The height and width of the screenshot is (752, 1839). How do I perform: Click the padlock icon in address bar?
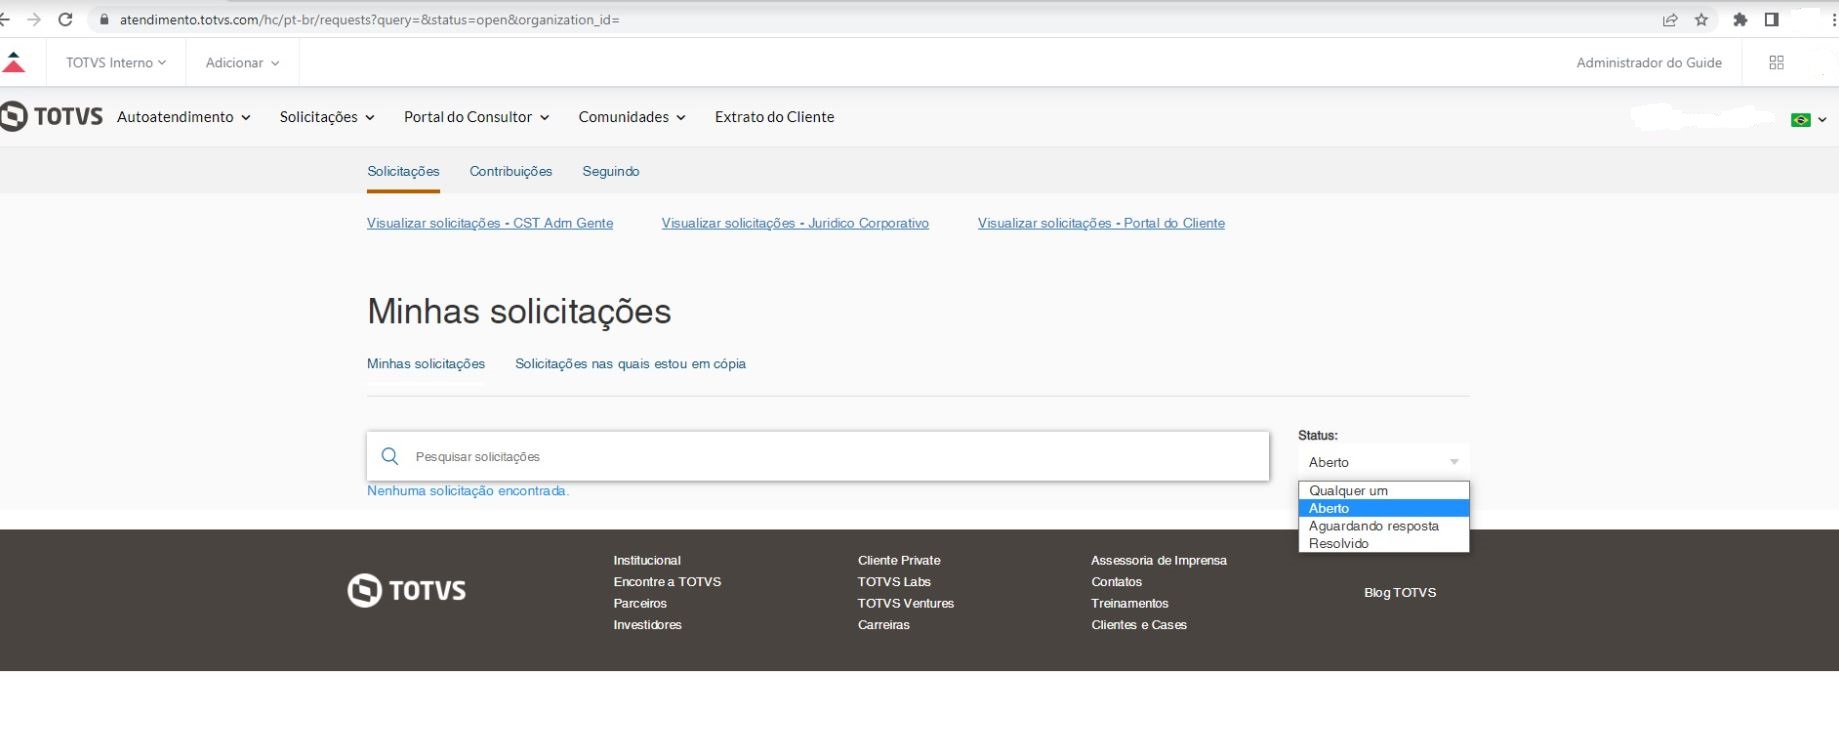coord(104,20)
